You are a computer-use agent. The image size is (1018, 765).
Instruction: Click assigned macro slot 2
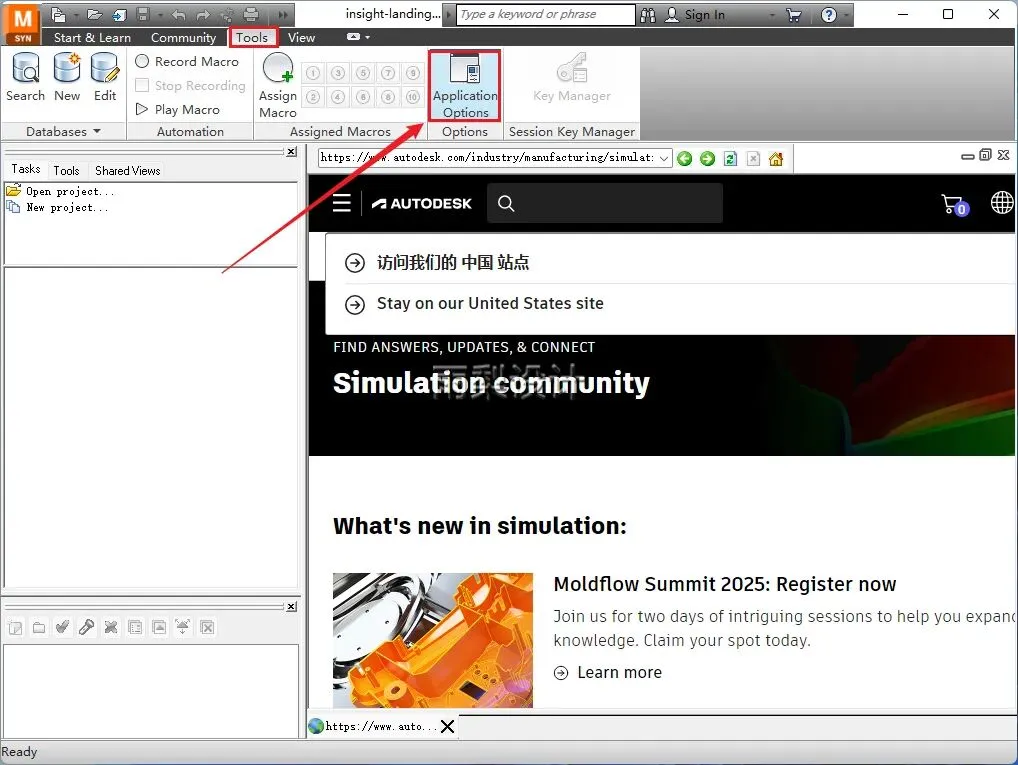pyautogui.click(x=313, y=97)
